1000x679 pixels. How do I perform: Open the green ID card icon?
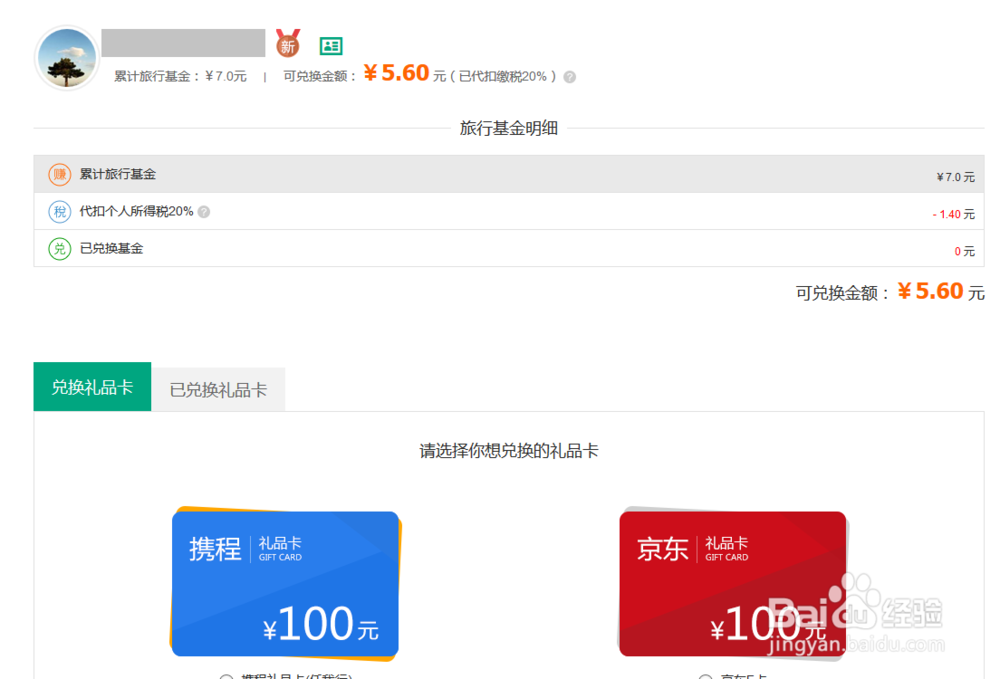pyautogui.click(x=331, y=46)
